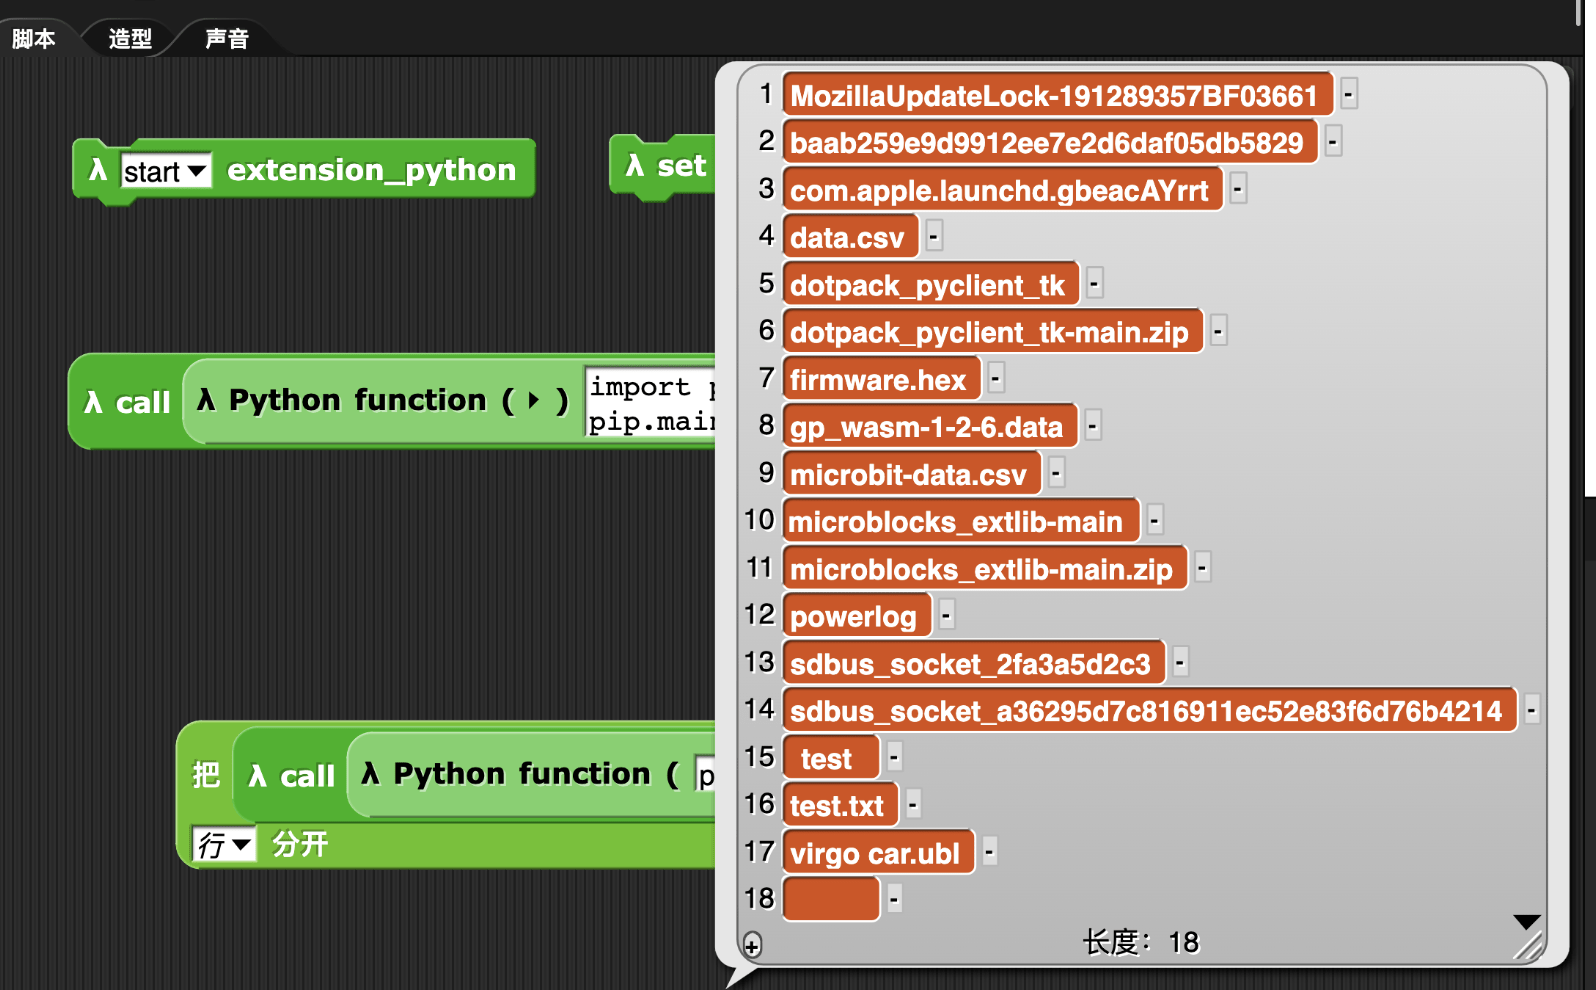Remove MozillaUpdateLock item with minus button
Screen dimensions: 1596x990
point(1349,94)
